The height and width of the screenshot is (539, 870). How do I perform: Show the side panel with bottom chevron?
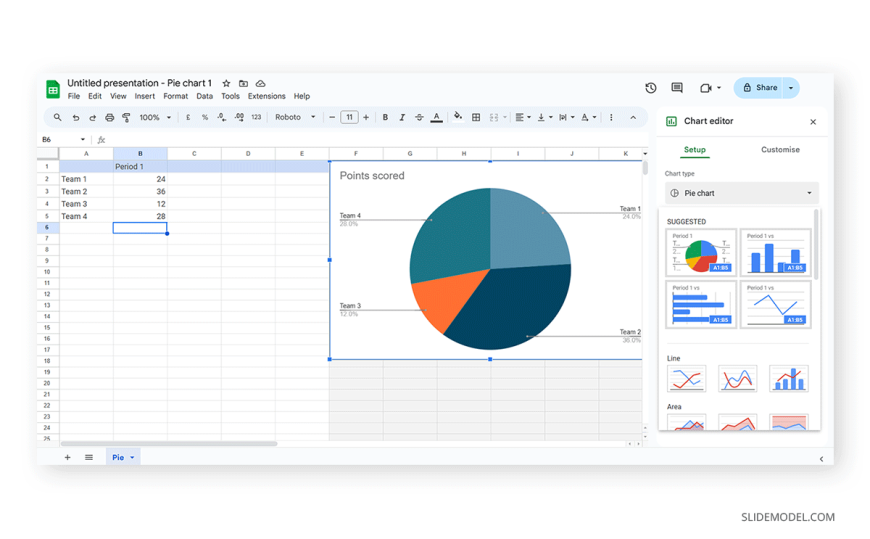coord(822,459)
